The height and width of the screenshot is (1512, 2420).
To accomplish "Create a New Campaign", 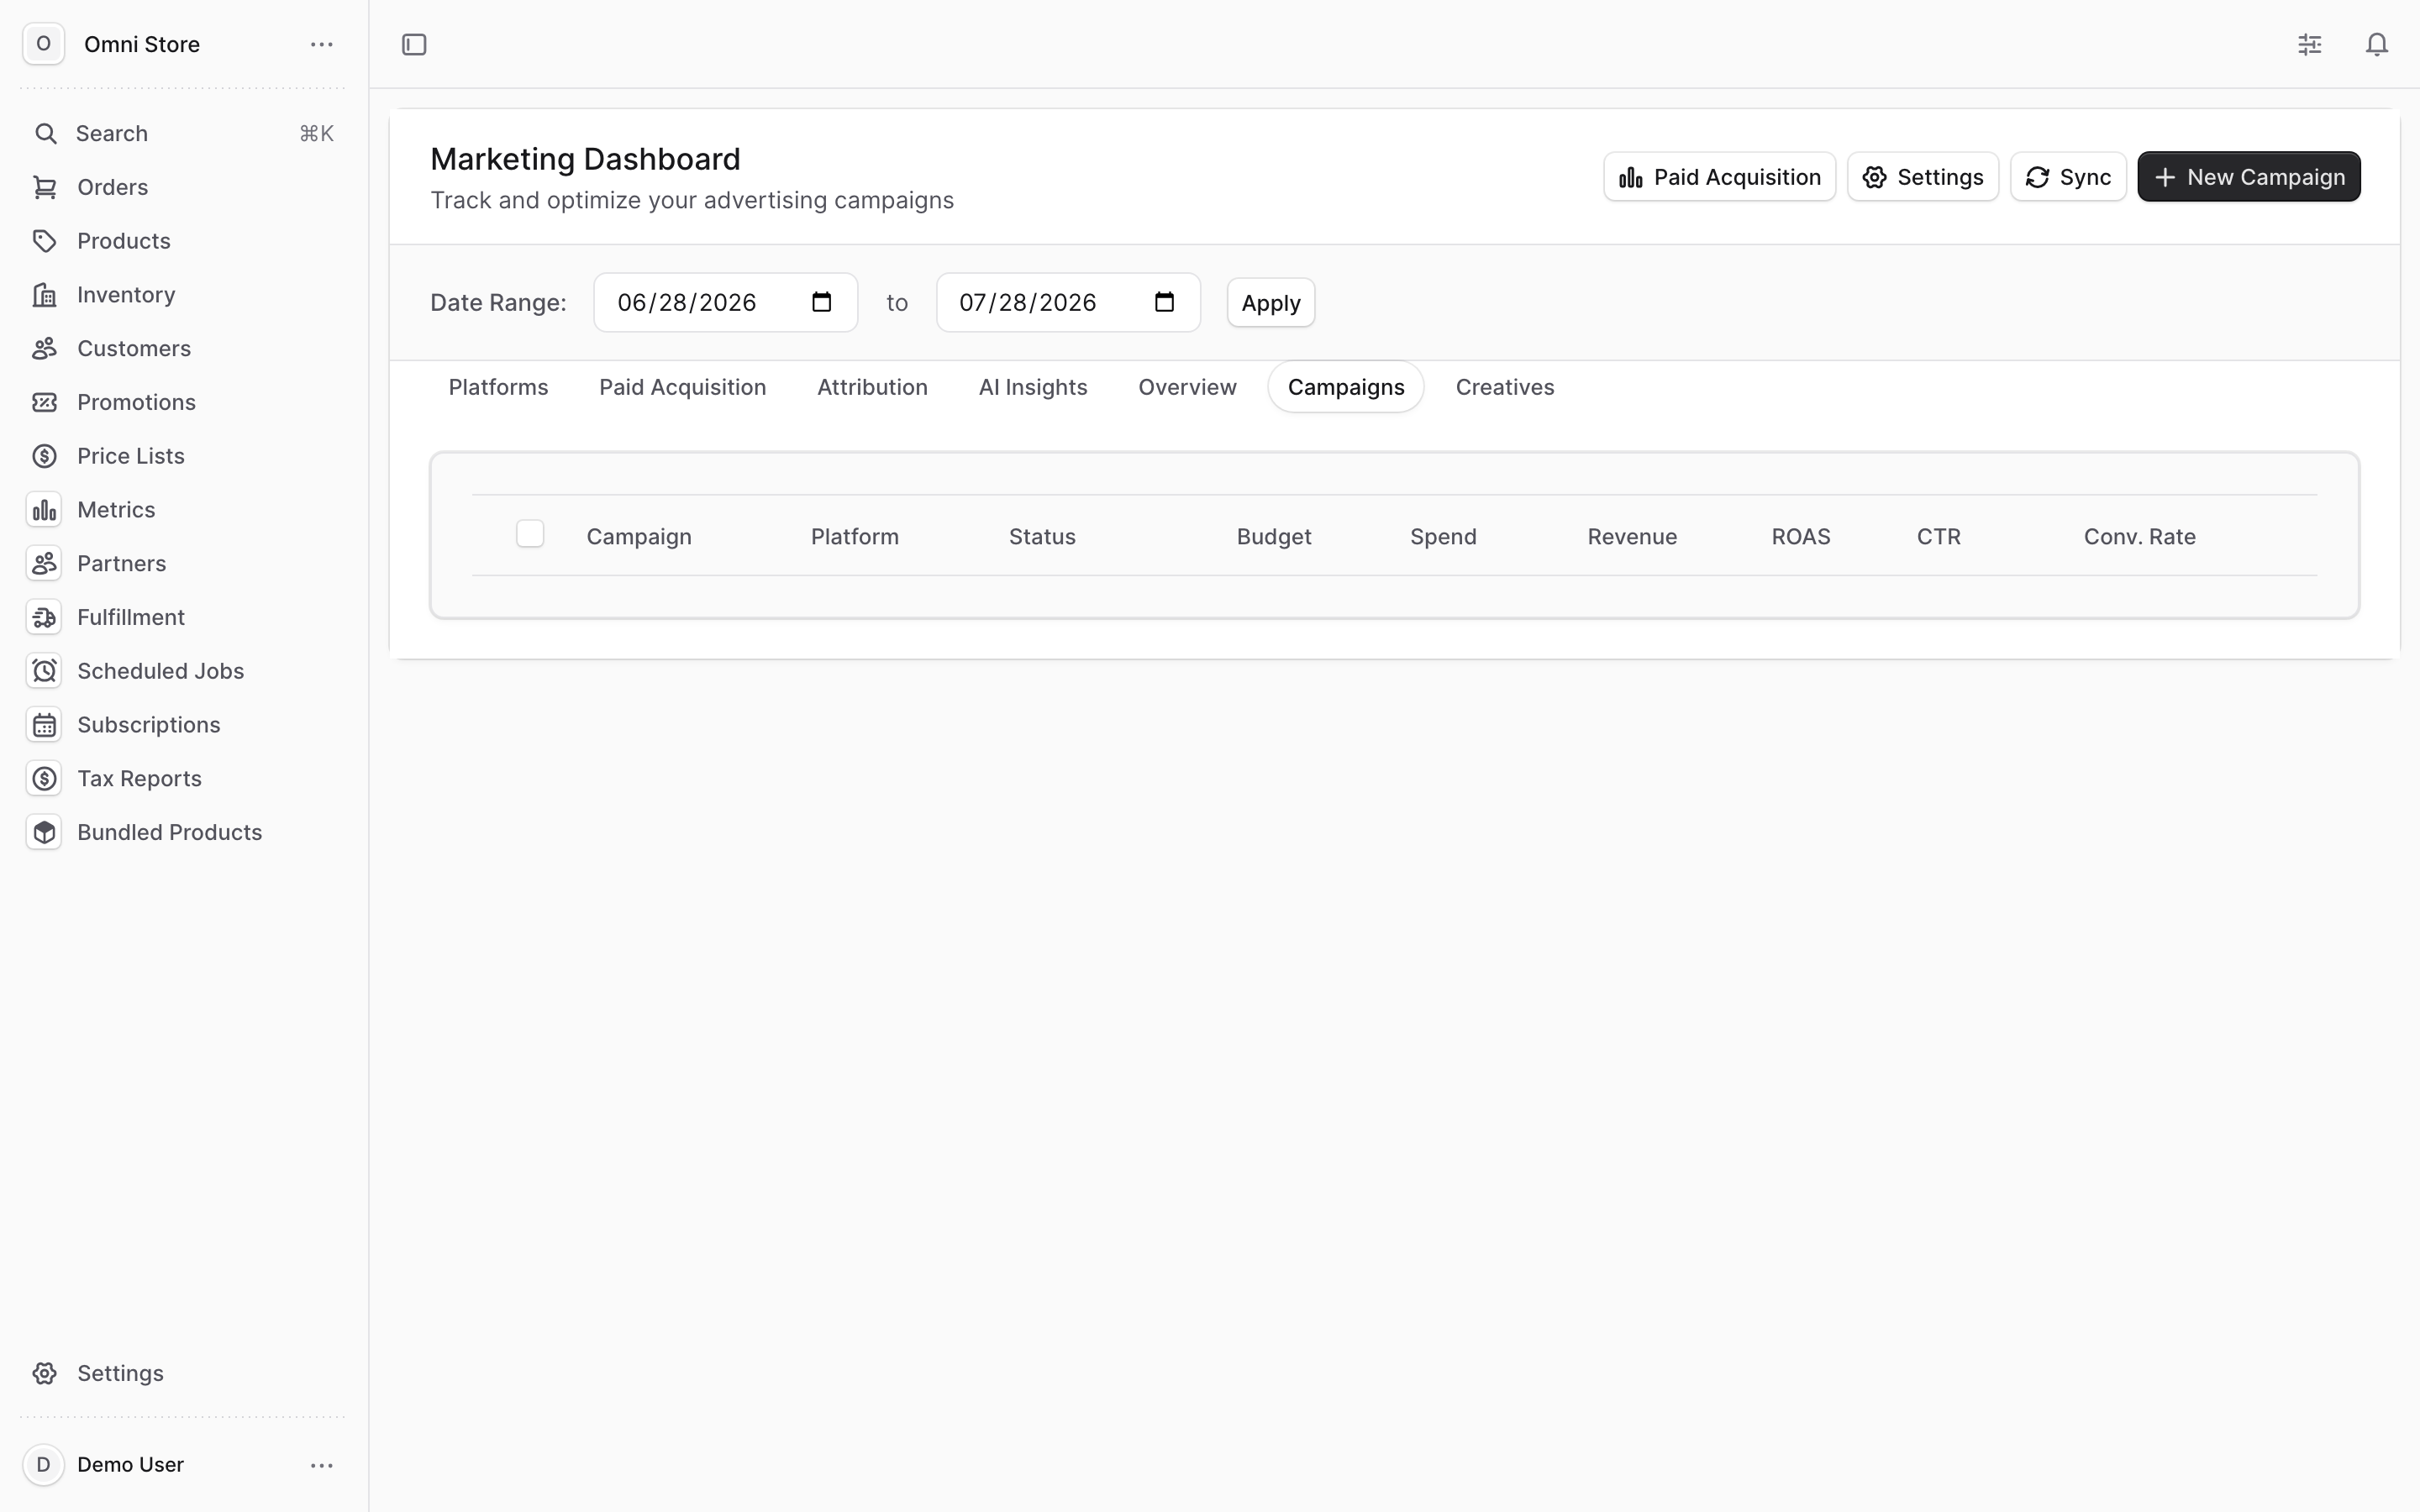I will (x=2249, y=177).
